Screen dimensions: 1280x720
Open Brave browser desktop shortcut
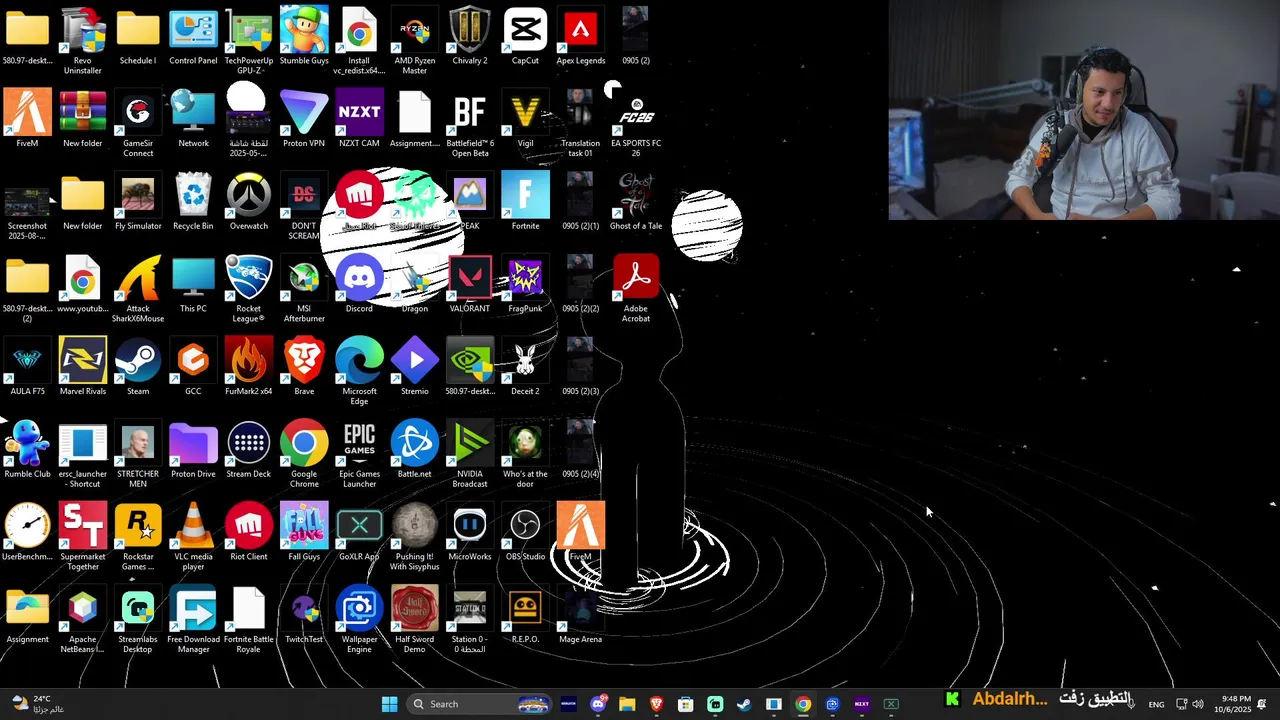click(x=304, y=367)
